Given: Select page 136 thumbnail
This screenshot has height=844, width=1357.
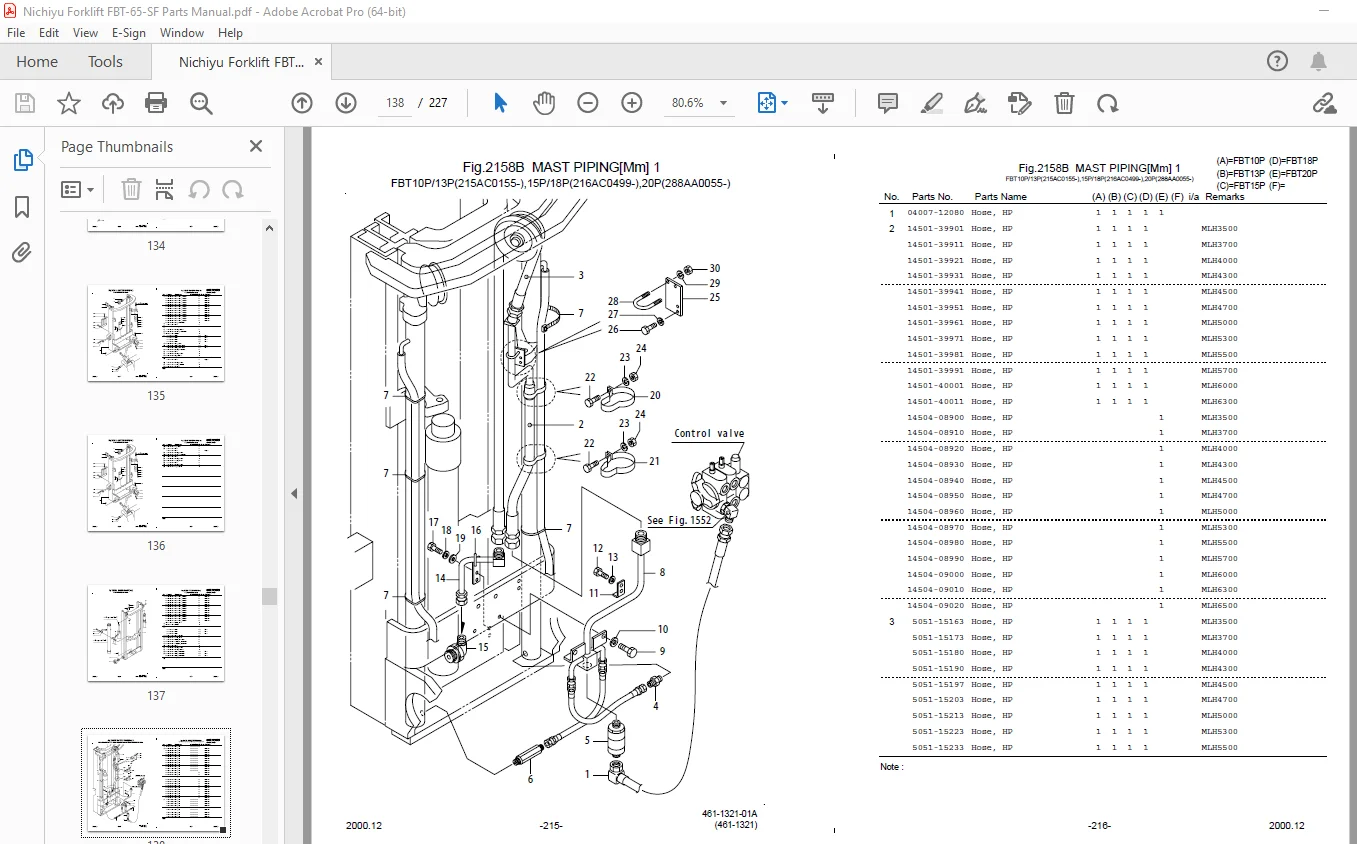Looking at the screenshot, I should [156, 483].
